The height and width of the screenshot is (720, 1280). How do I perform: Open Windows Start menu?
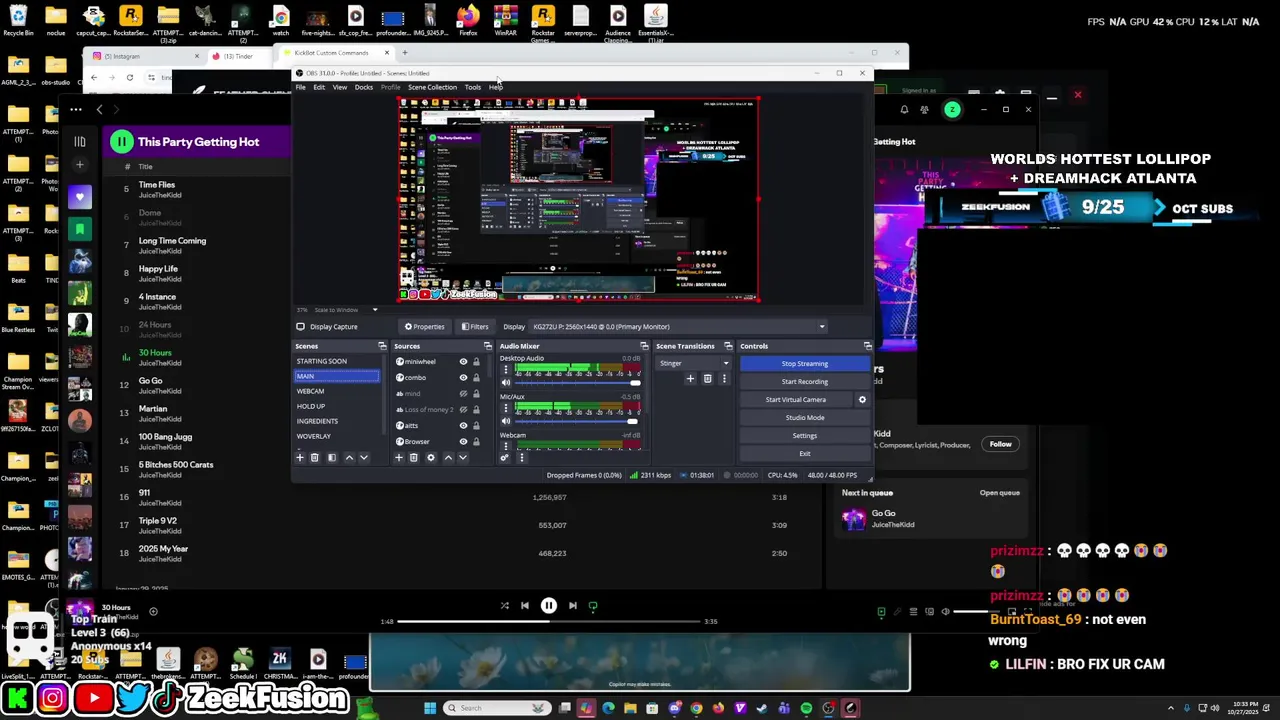(x=430, y=708)
